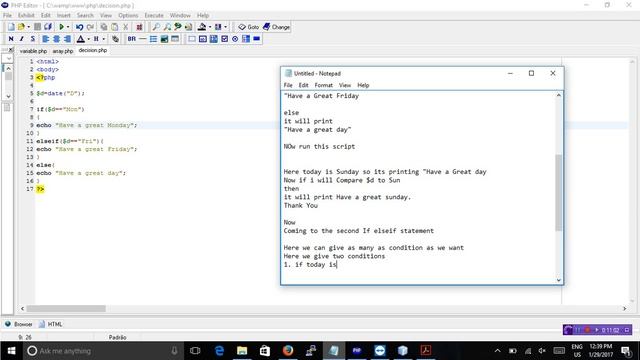Click the cut X icon in the toolbar

126,27
